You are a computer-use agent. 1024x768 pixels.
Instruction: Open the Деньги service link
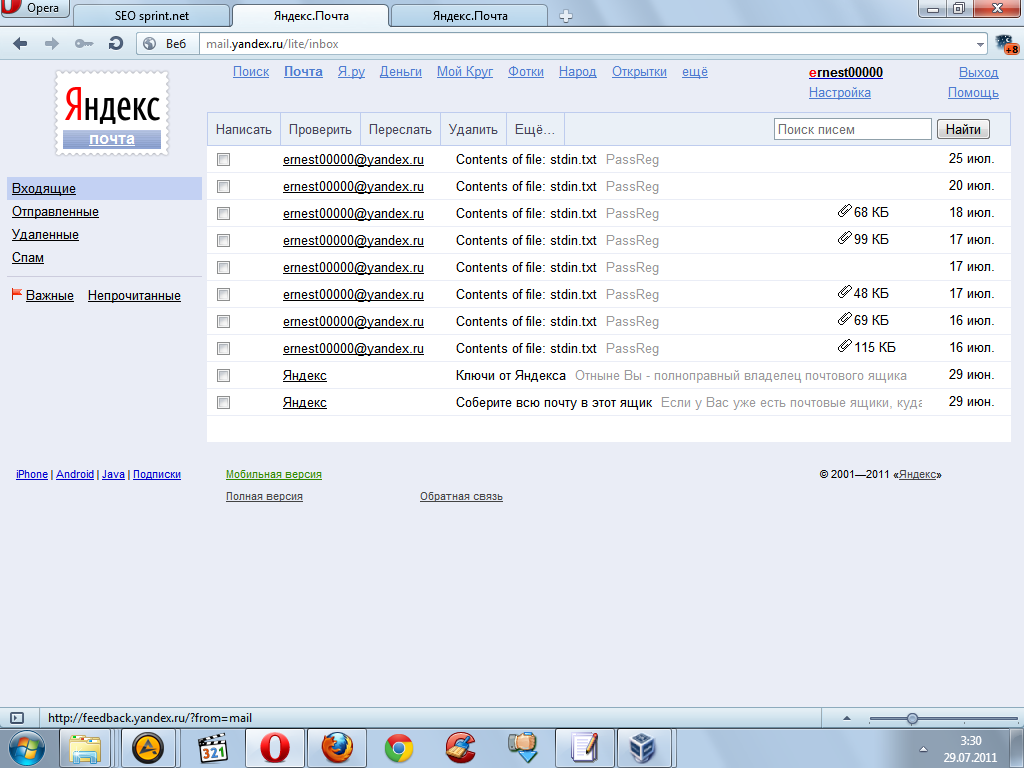(400, 72)
